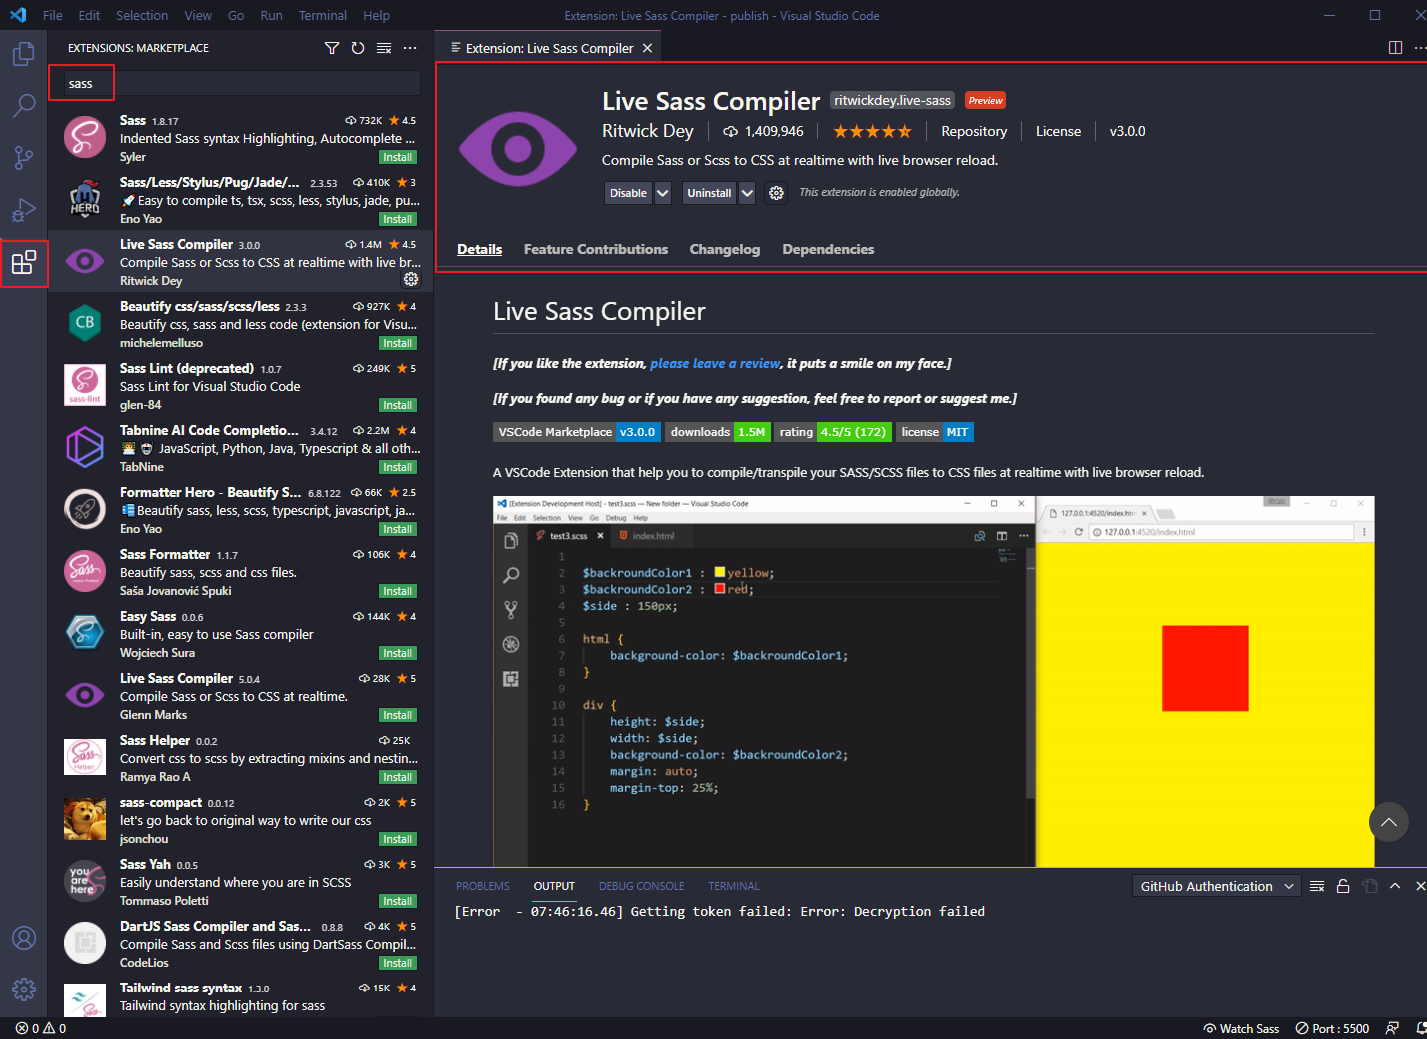Click the Uninstall button
This screenshot has height=1039, width=1427.
[x=709, y=193]
